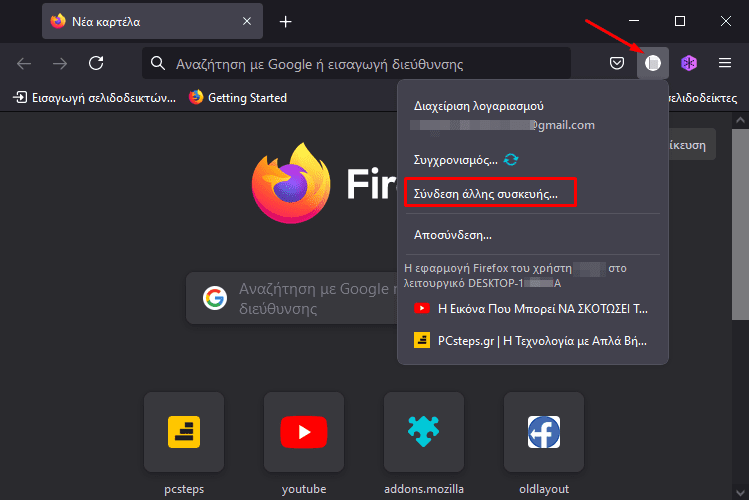Open synced PCsteps.gr tab entry
749x500 pixels.
tap(533, 340)
